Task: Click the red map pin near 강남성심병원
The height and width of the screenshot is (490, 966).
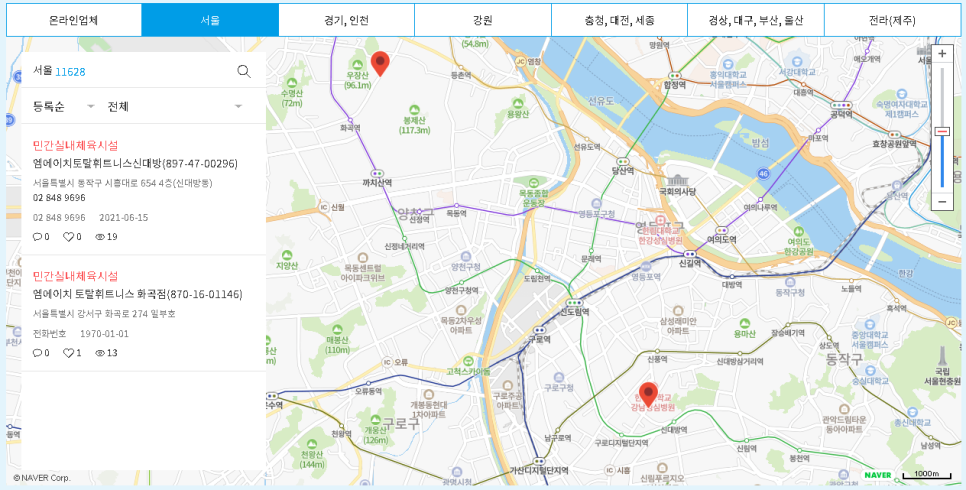Action: coord(648,394)
